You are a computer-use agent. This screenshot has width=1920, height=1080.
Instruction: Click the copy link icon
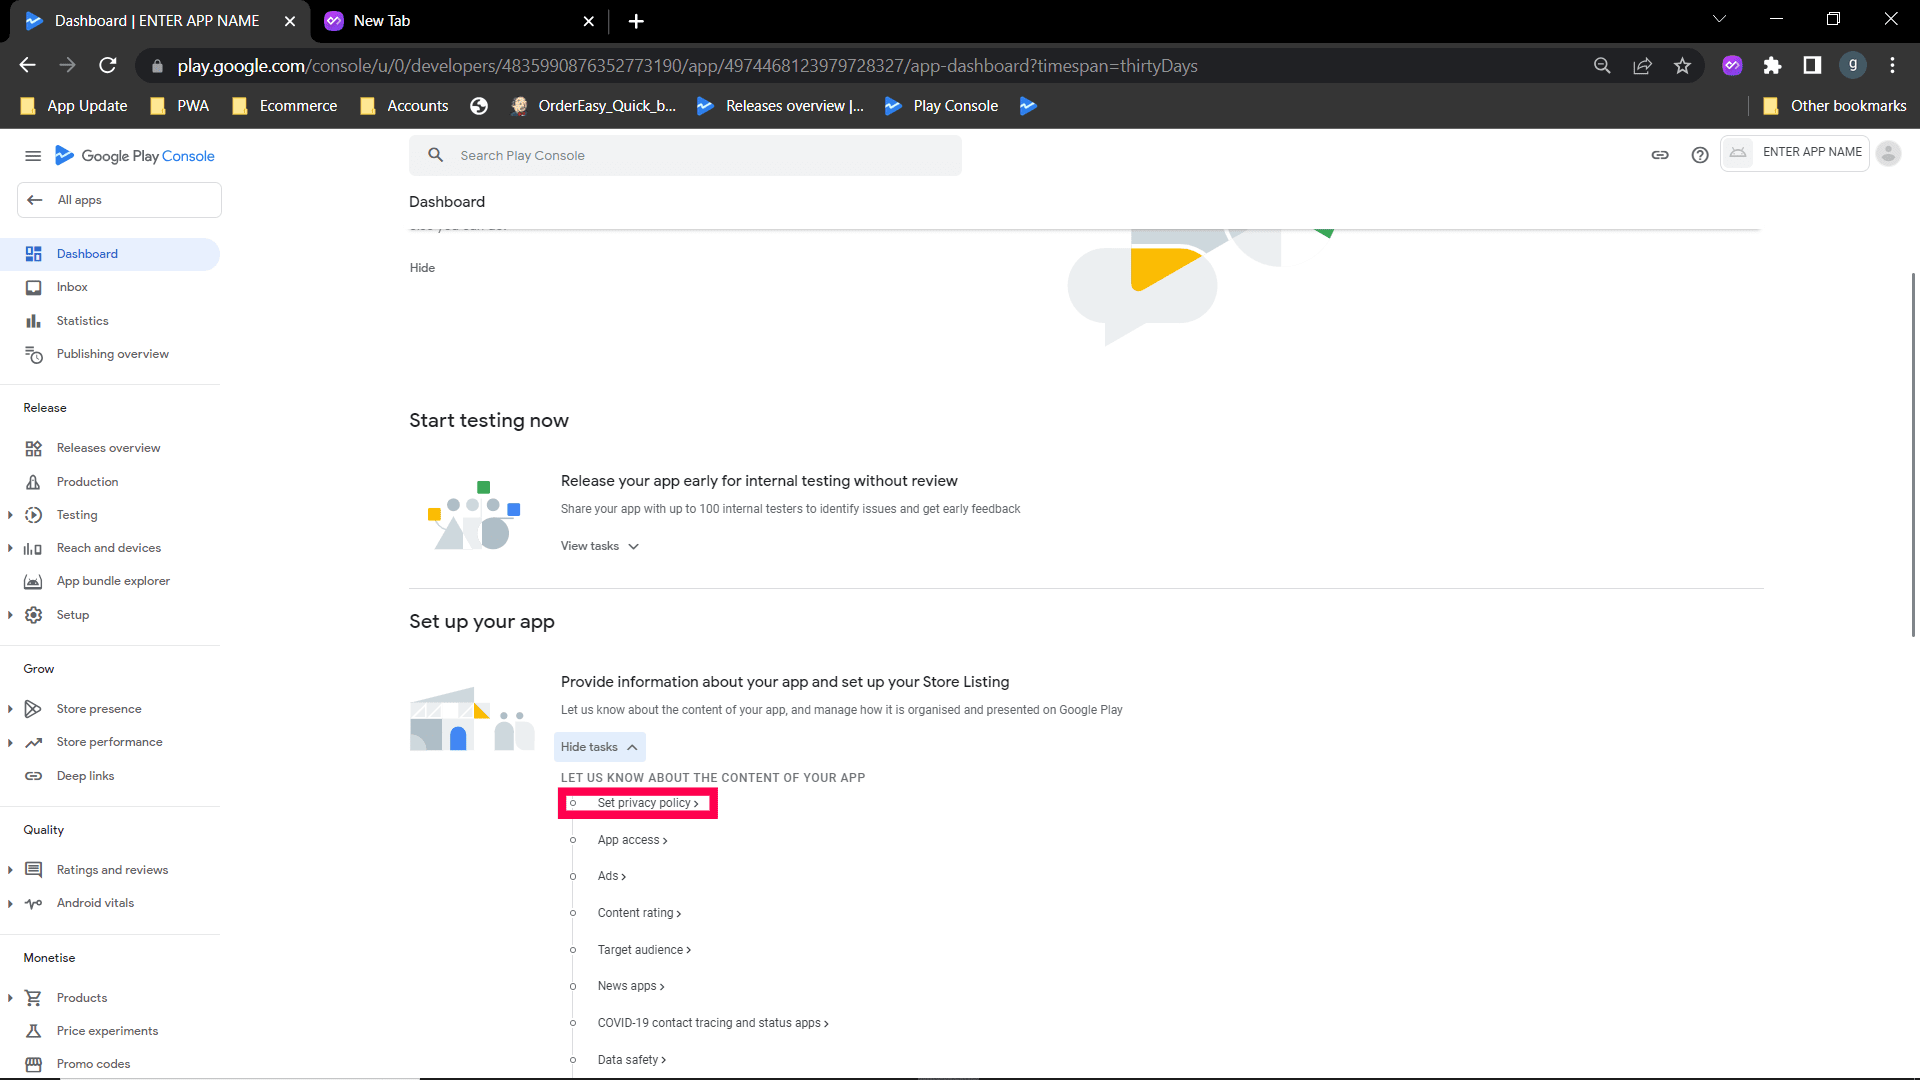pos(1660,155)
